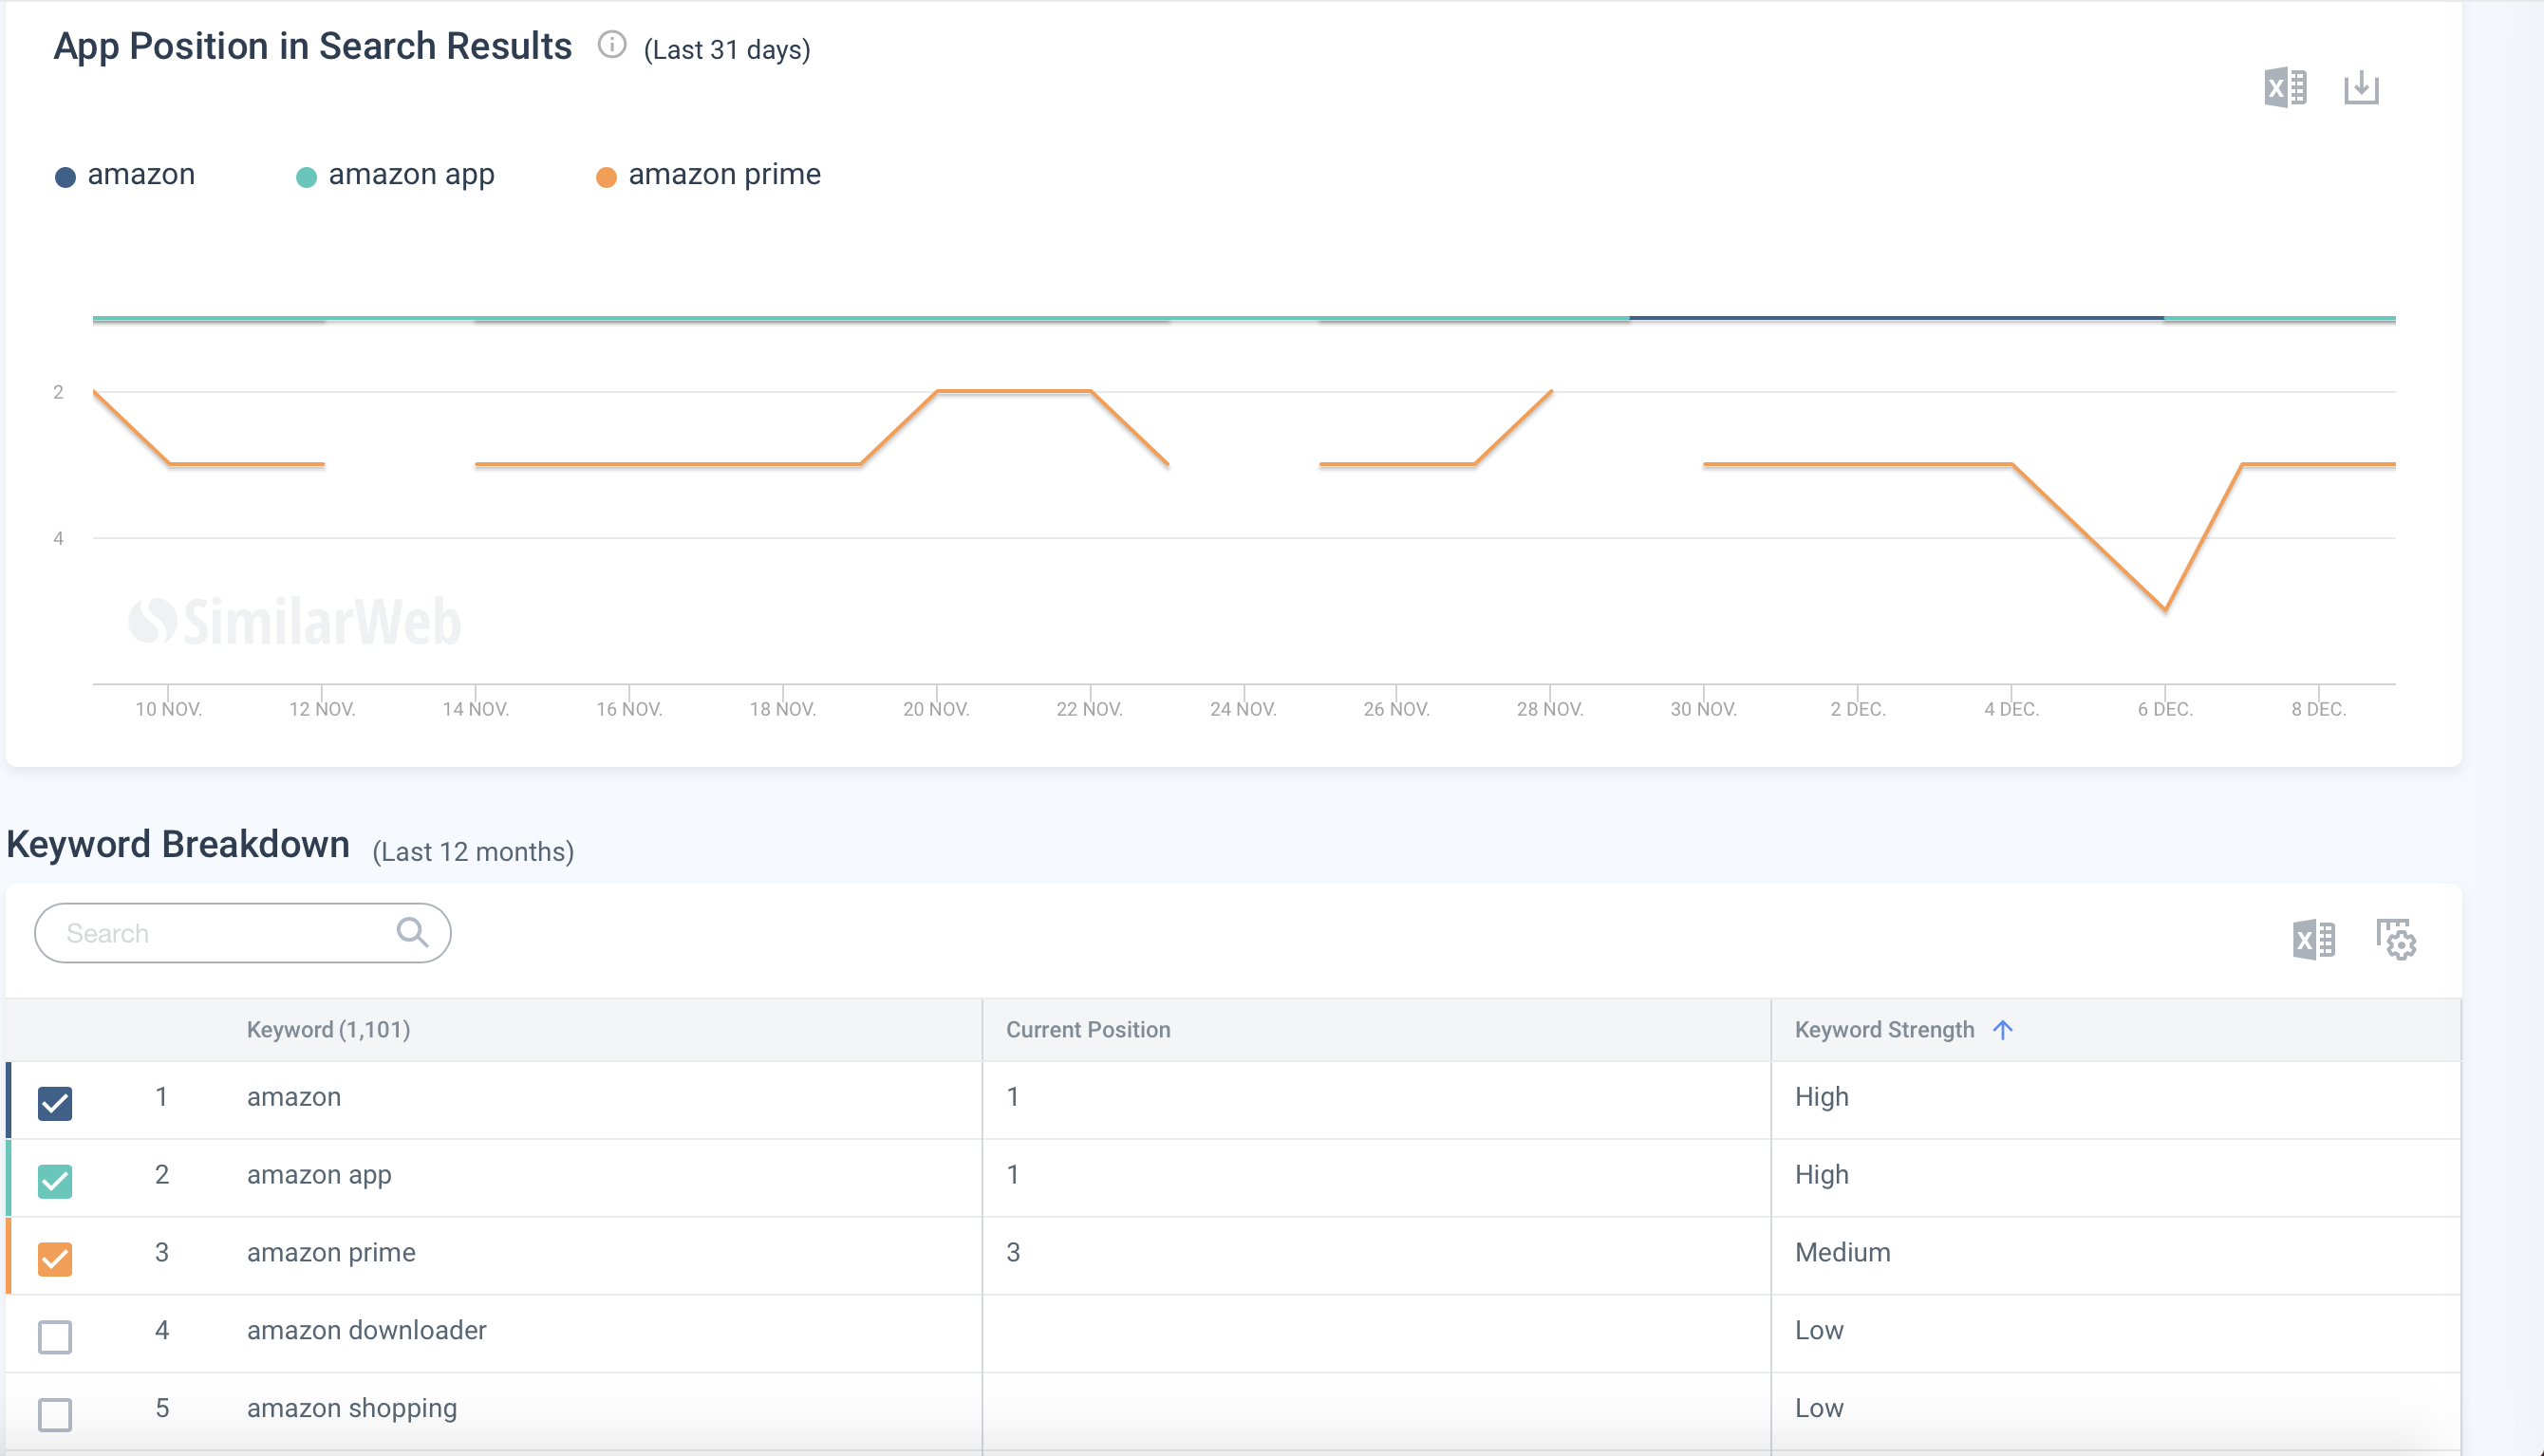Click the search magnifier icon
The width and height of the screenshot is (2544, 1456).
pyautogui.click(x=412, y=932)
